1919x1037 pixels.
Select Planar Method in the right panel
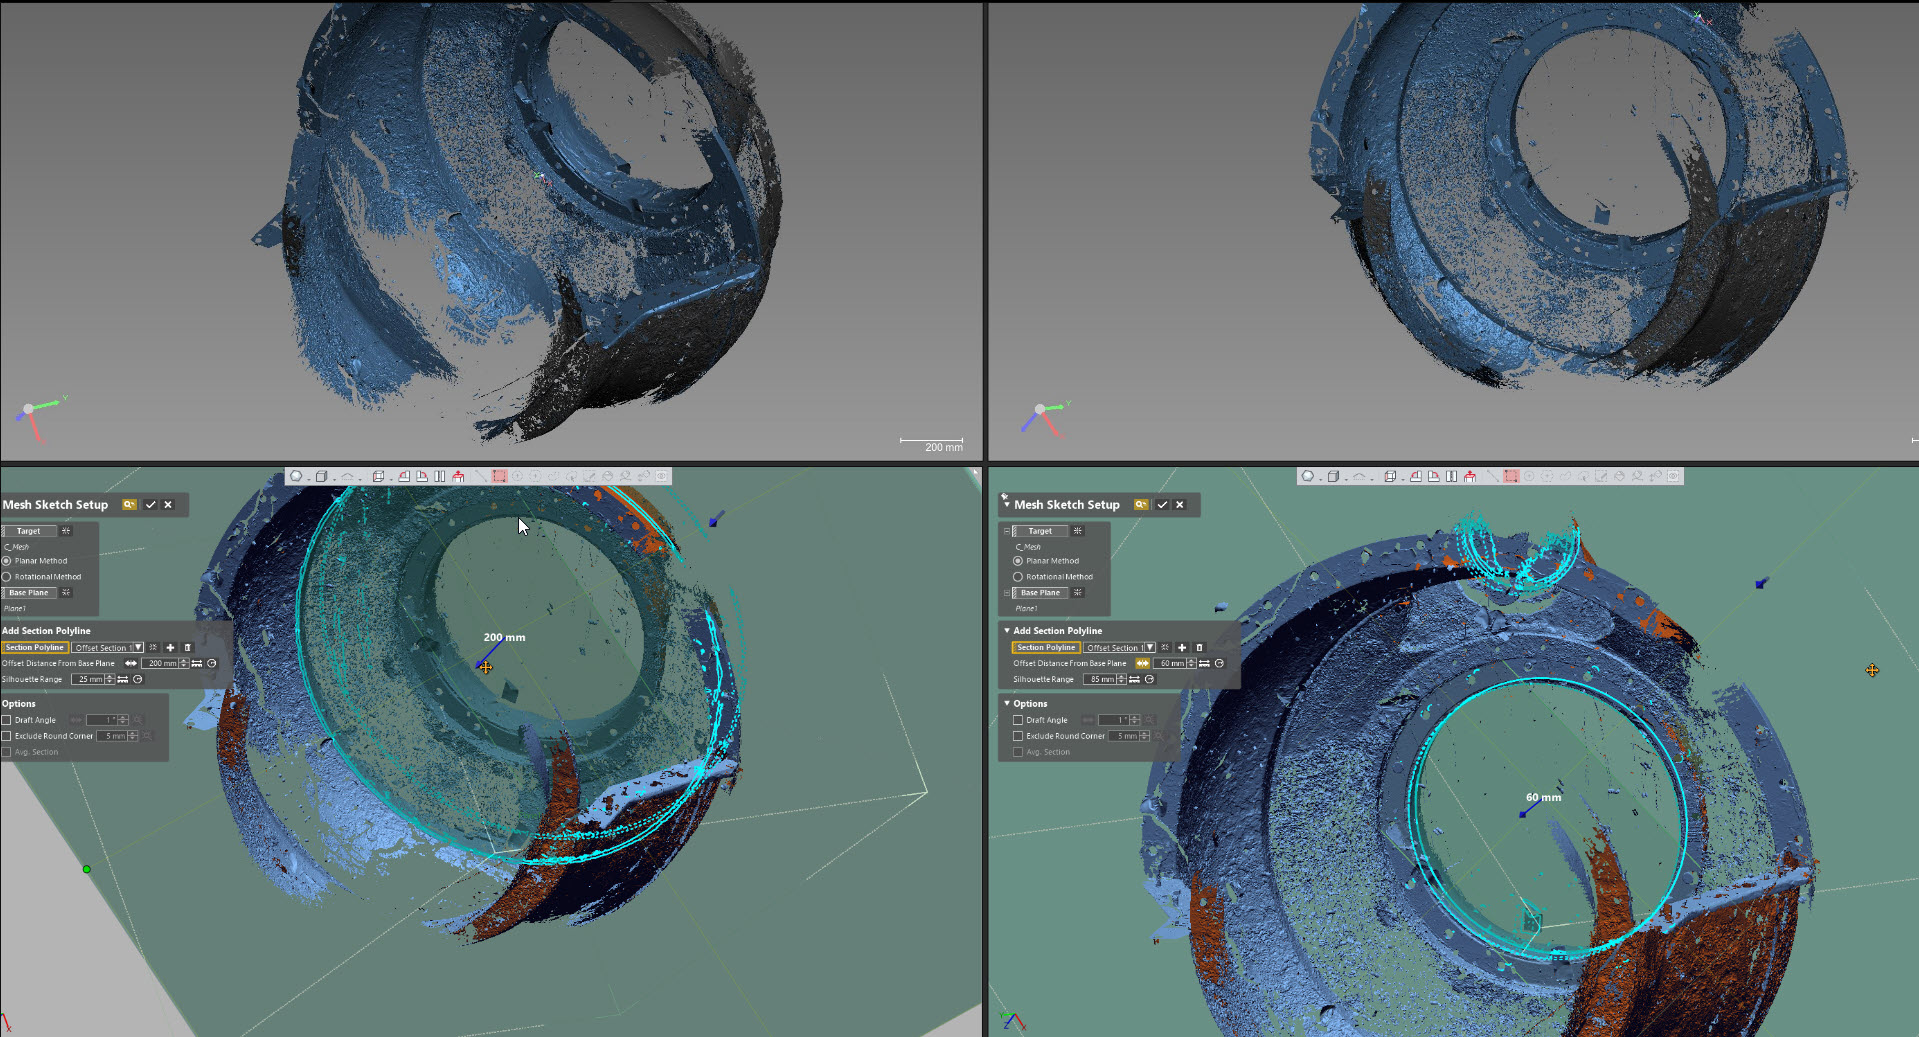point(1046,561)
